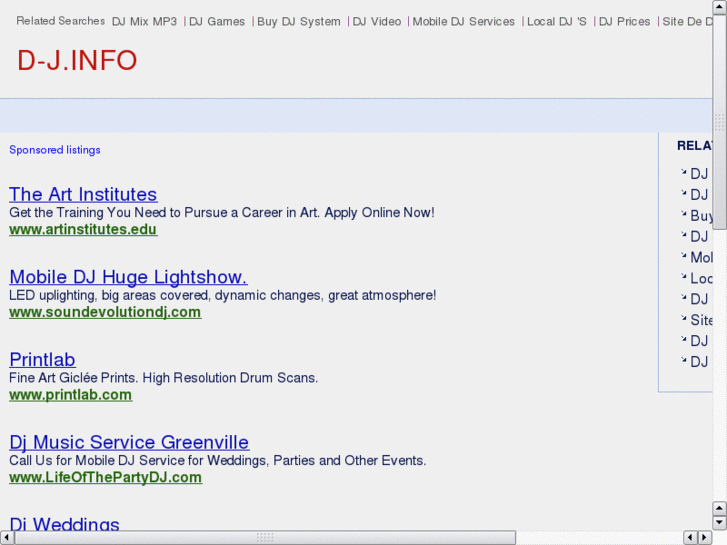
Task: Click the second left arrow near right end
Action: pos(691,538)
